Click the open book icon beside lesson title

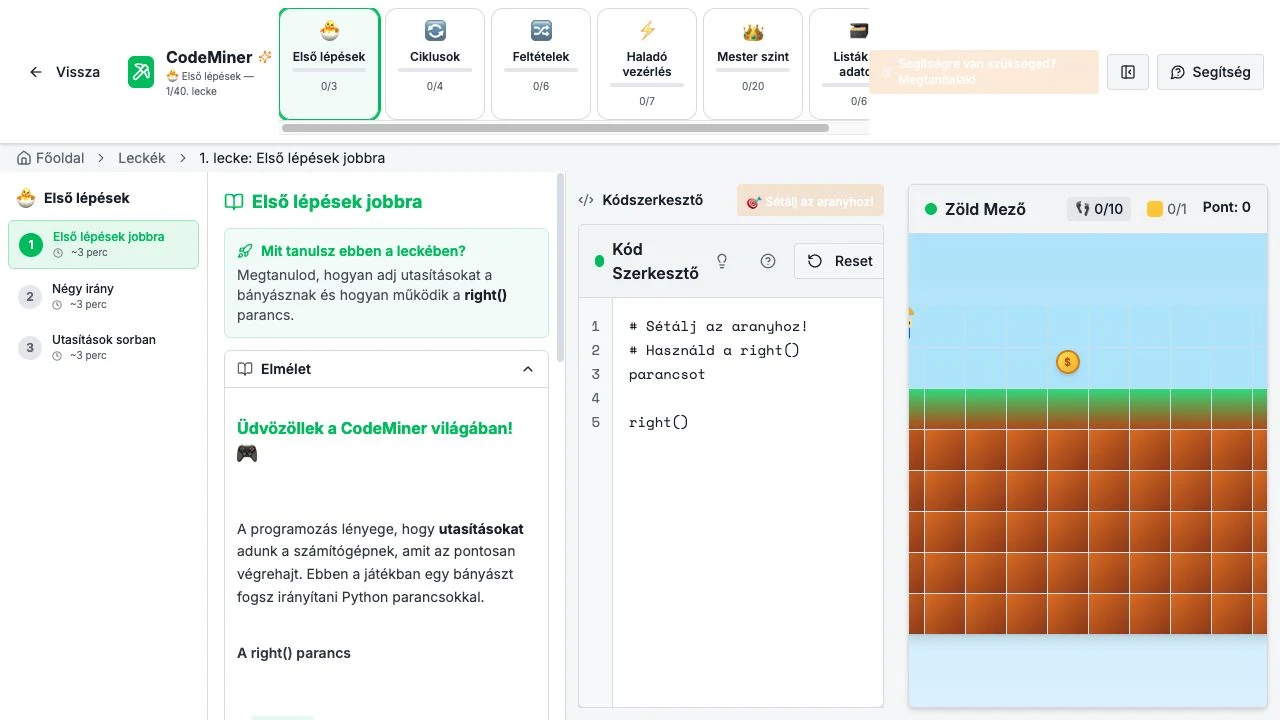(234, 202)
